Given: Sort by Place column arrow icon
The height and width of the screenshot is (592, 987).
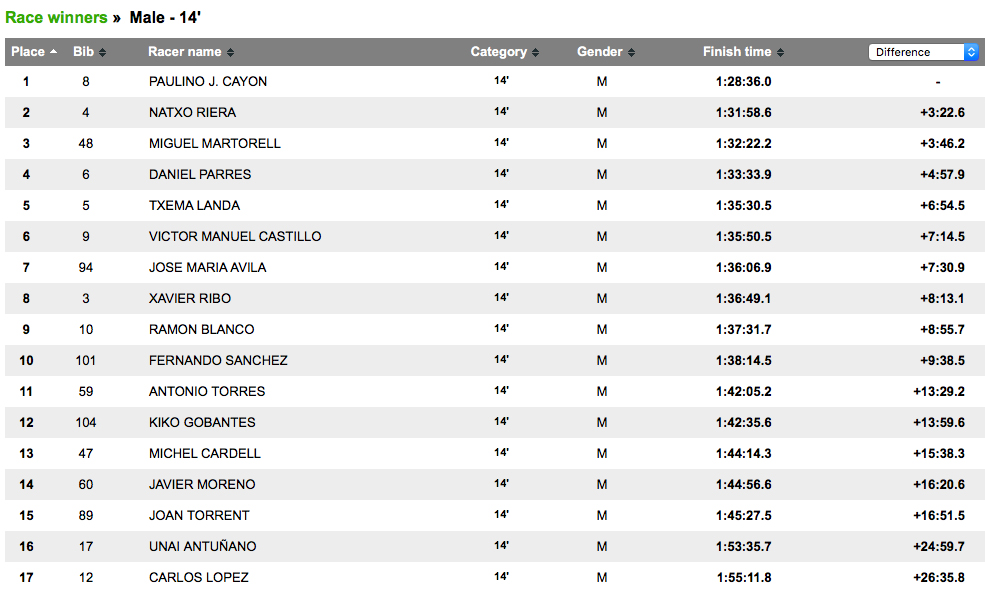Looking at the screenshot, I should (x=54, y=52).
